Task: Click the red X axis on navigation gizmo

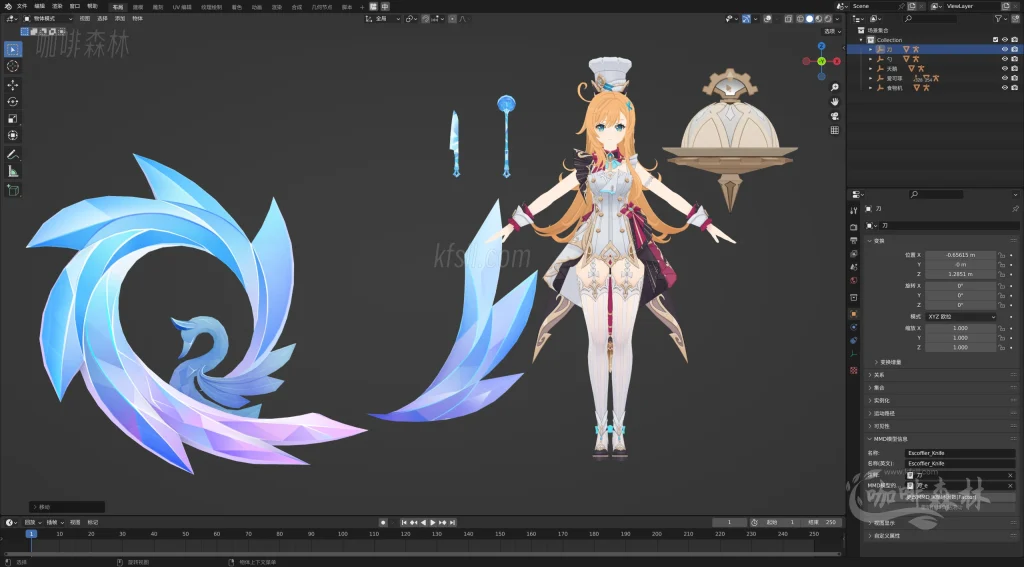Action: pos(837,61)
